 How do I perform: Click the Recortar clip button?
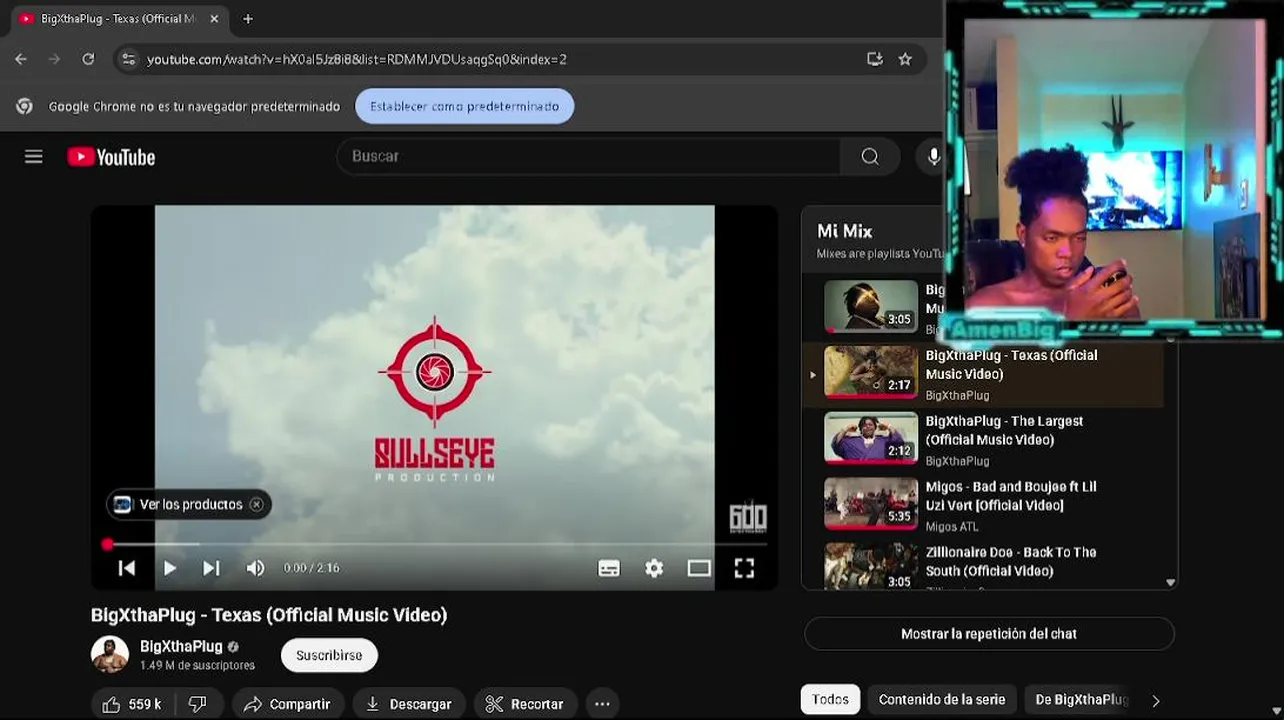(525, 704)
